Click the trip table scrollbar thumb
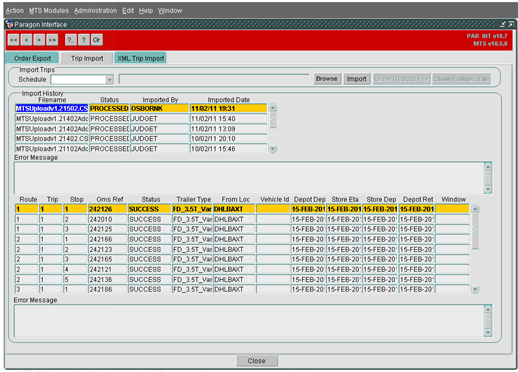 tap(475, 231)
